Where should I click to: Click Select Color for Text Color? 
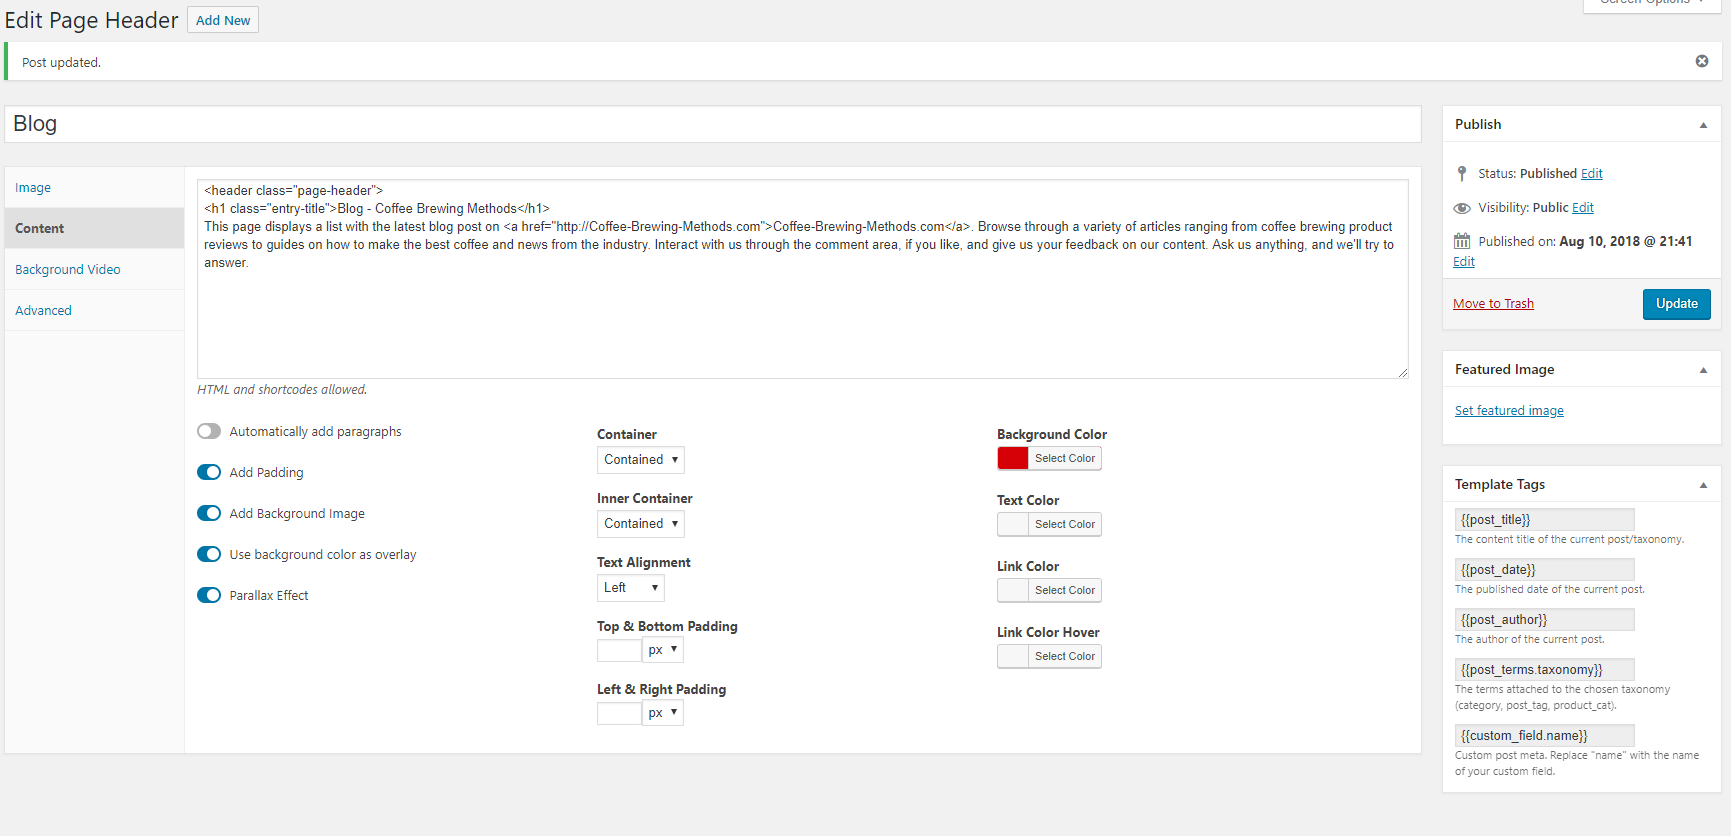[x=1065, y=524]
